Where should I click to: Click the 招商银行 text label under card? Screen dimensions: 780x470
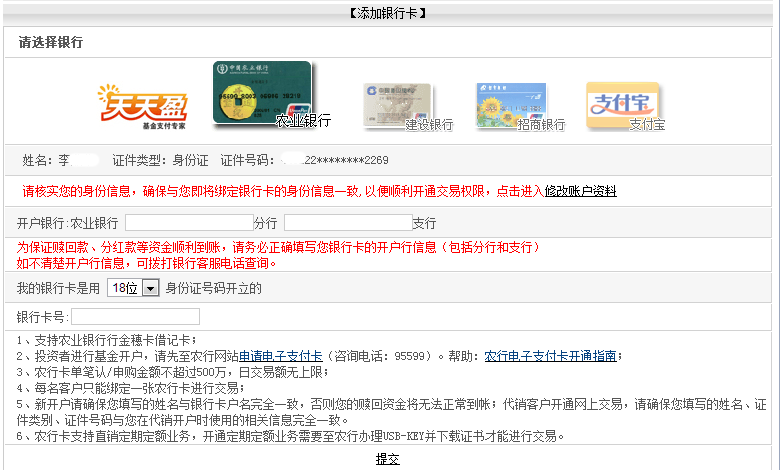click(x=541, y=125)
